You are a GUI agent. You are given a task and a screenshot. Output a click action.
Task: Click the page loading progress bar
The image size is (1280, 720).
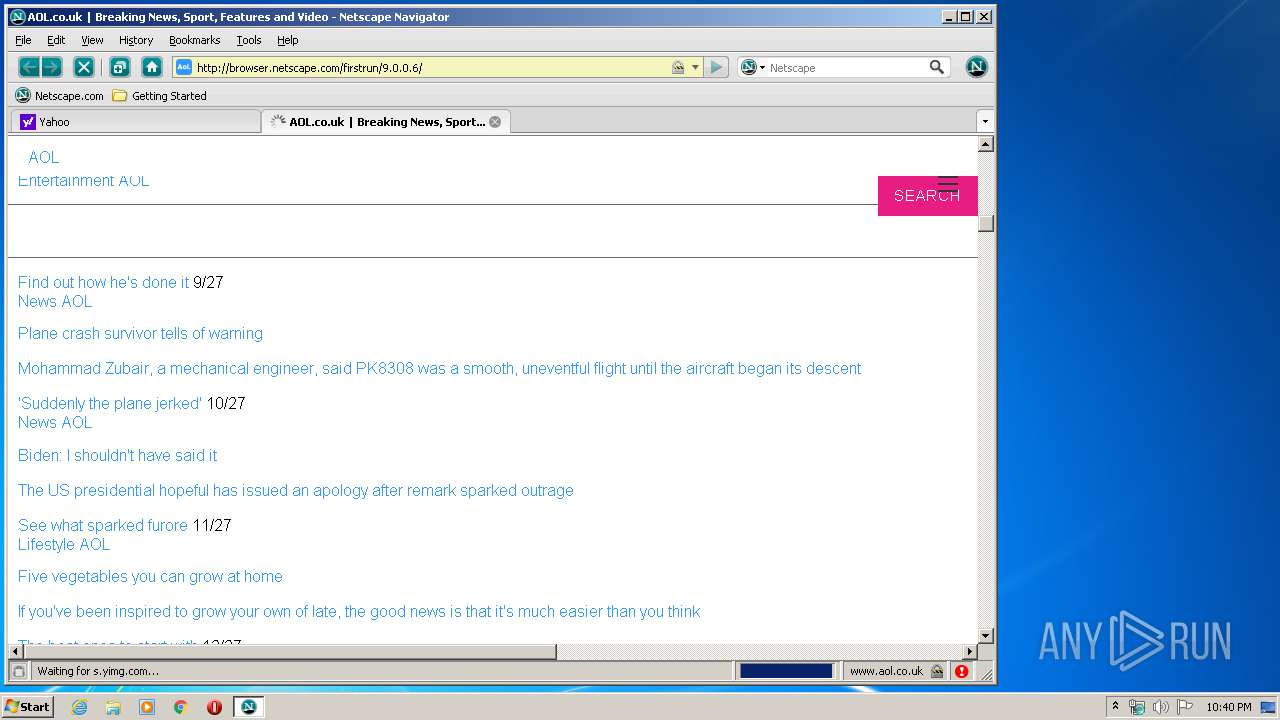coord(786,671)
